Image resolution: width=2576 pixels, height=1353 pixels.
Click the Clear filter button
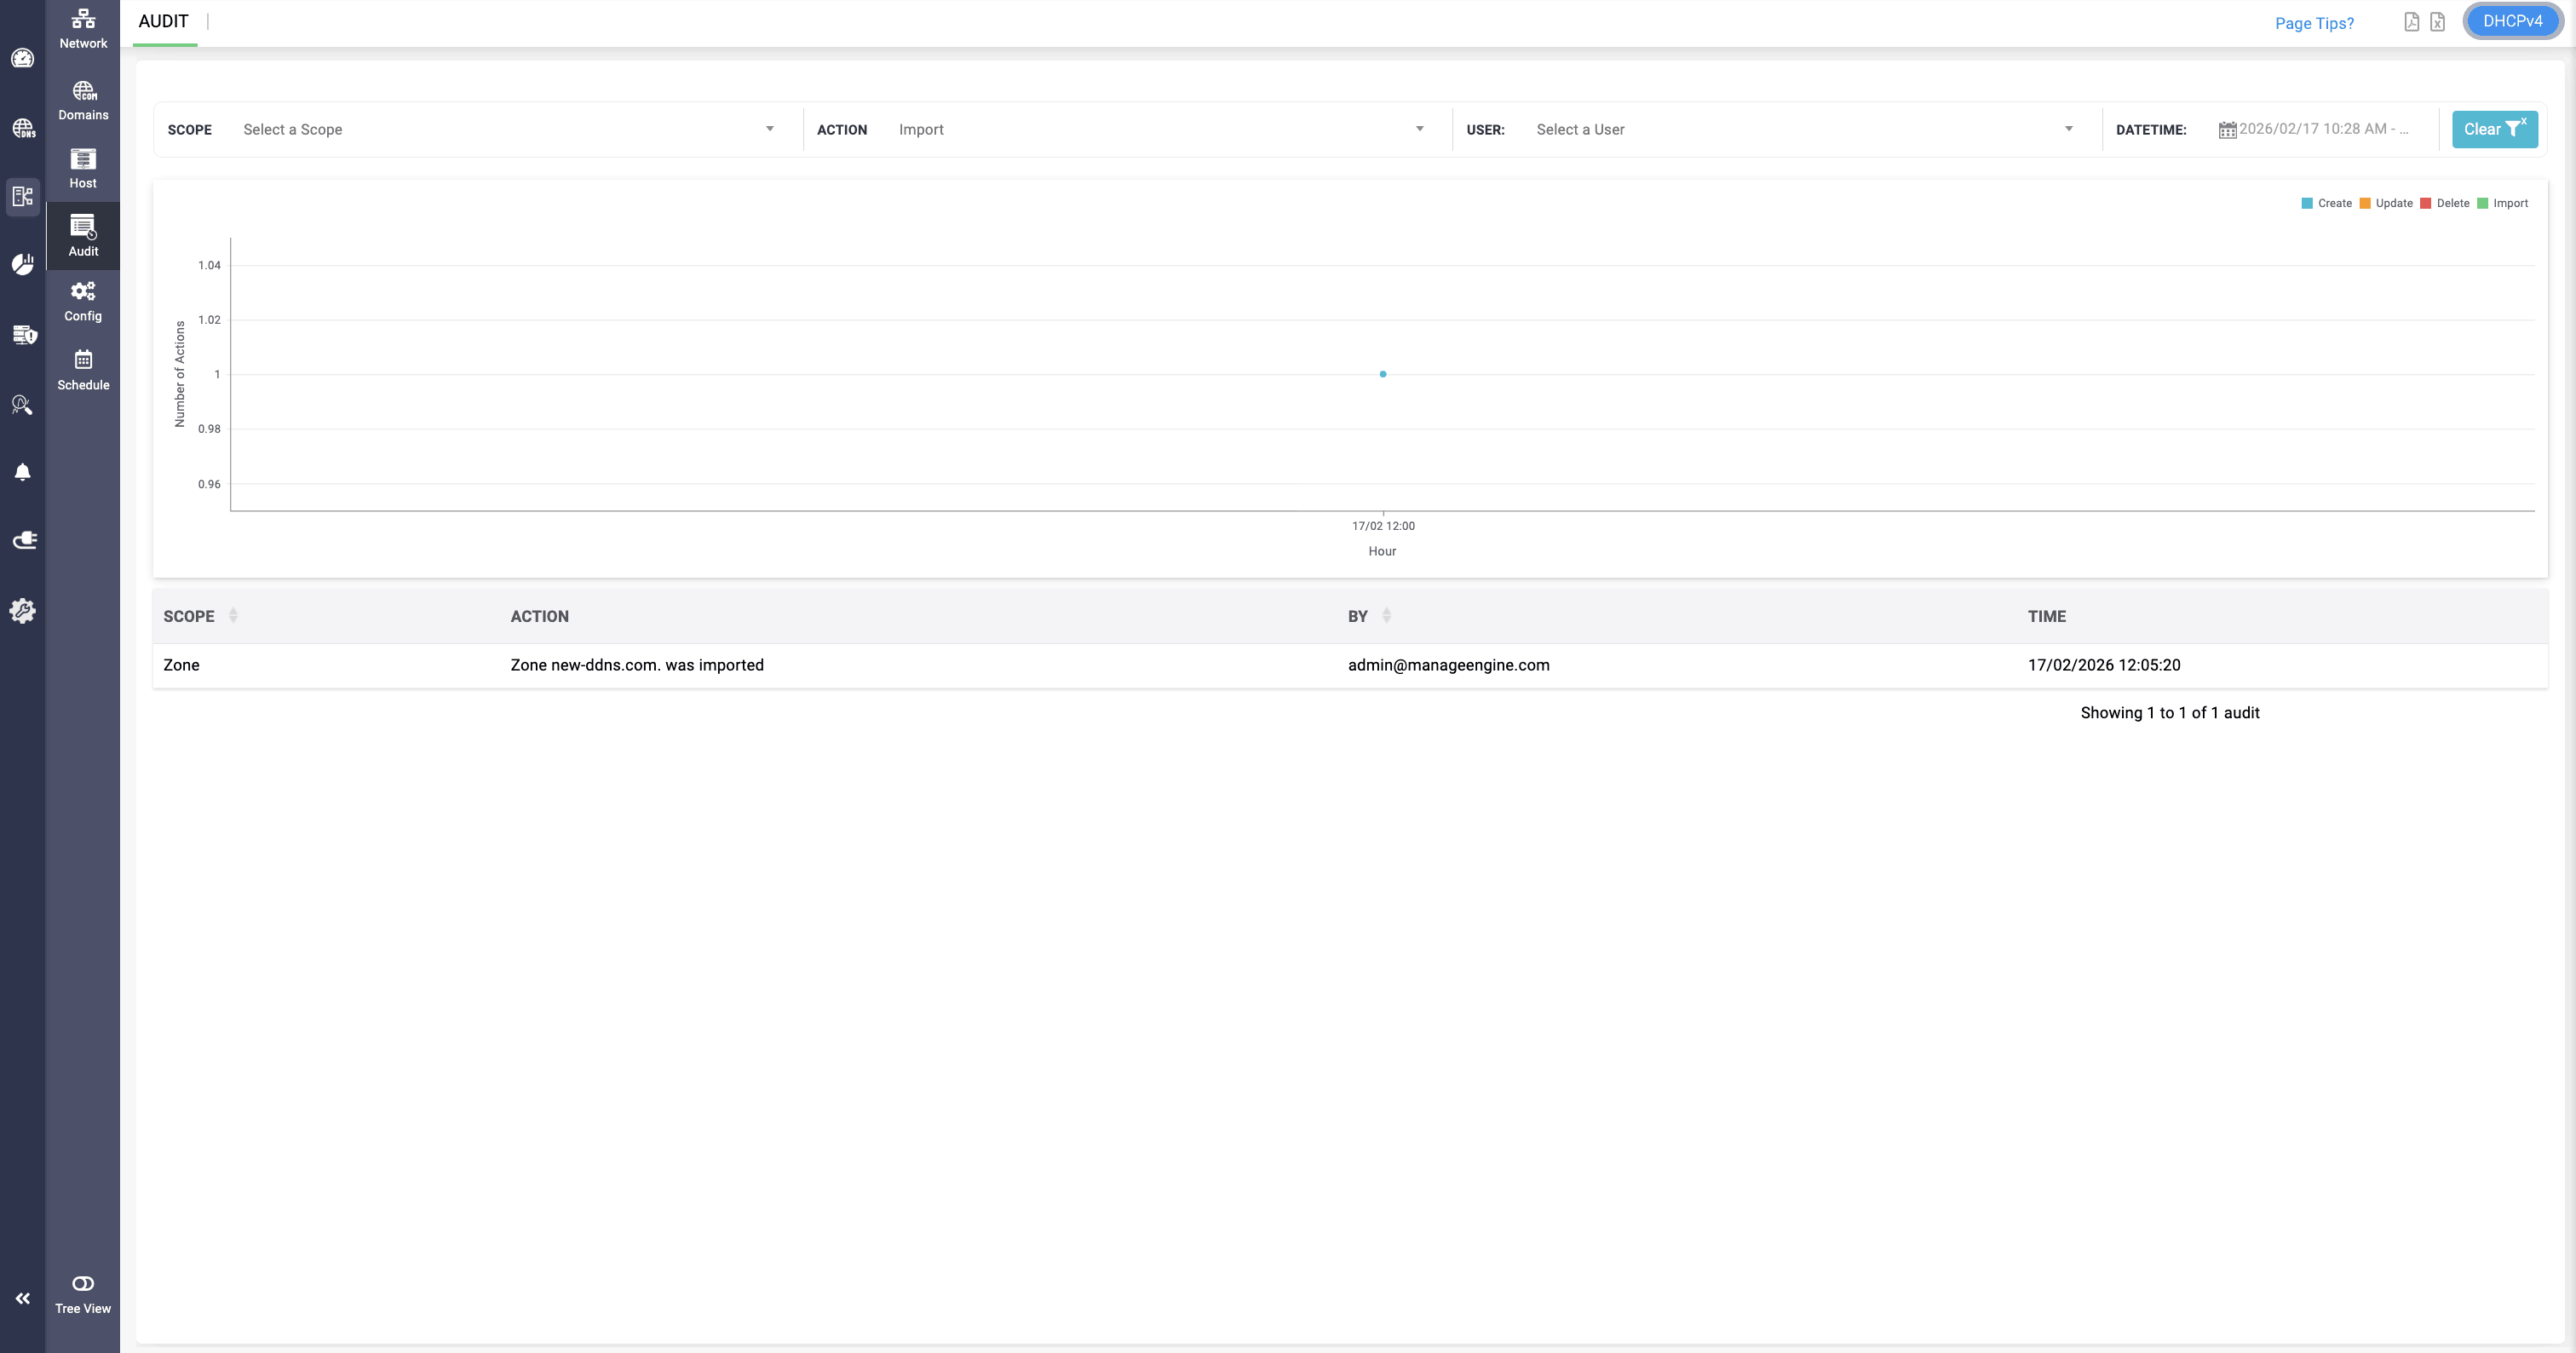point(2494,129)
